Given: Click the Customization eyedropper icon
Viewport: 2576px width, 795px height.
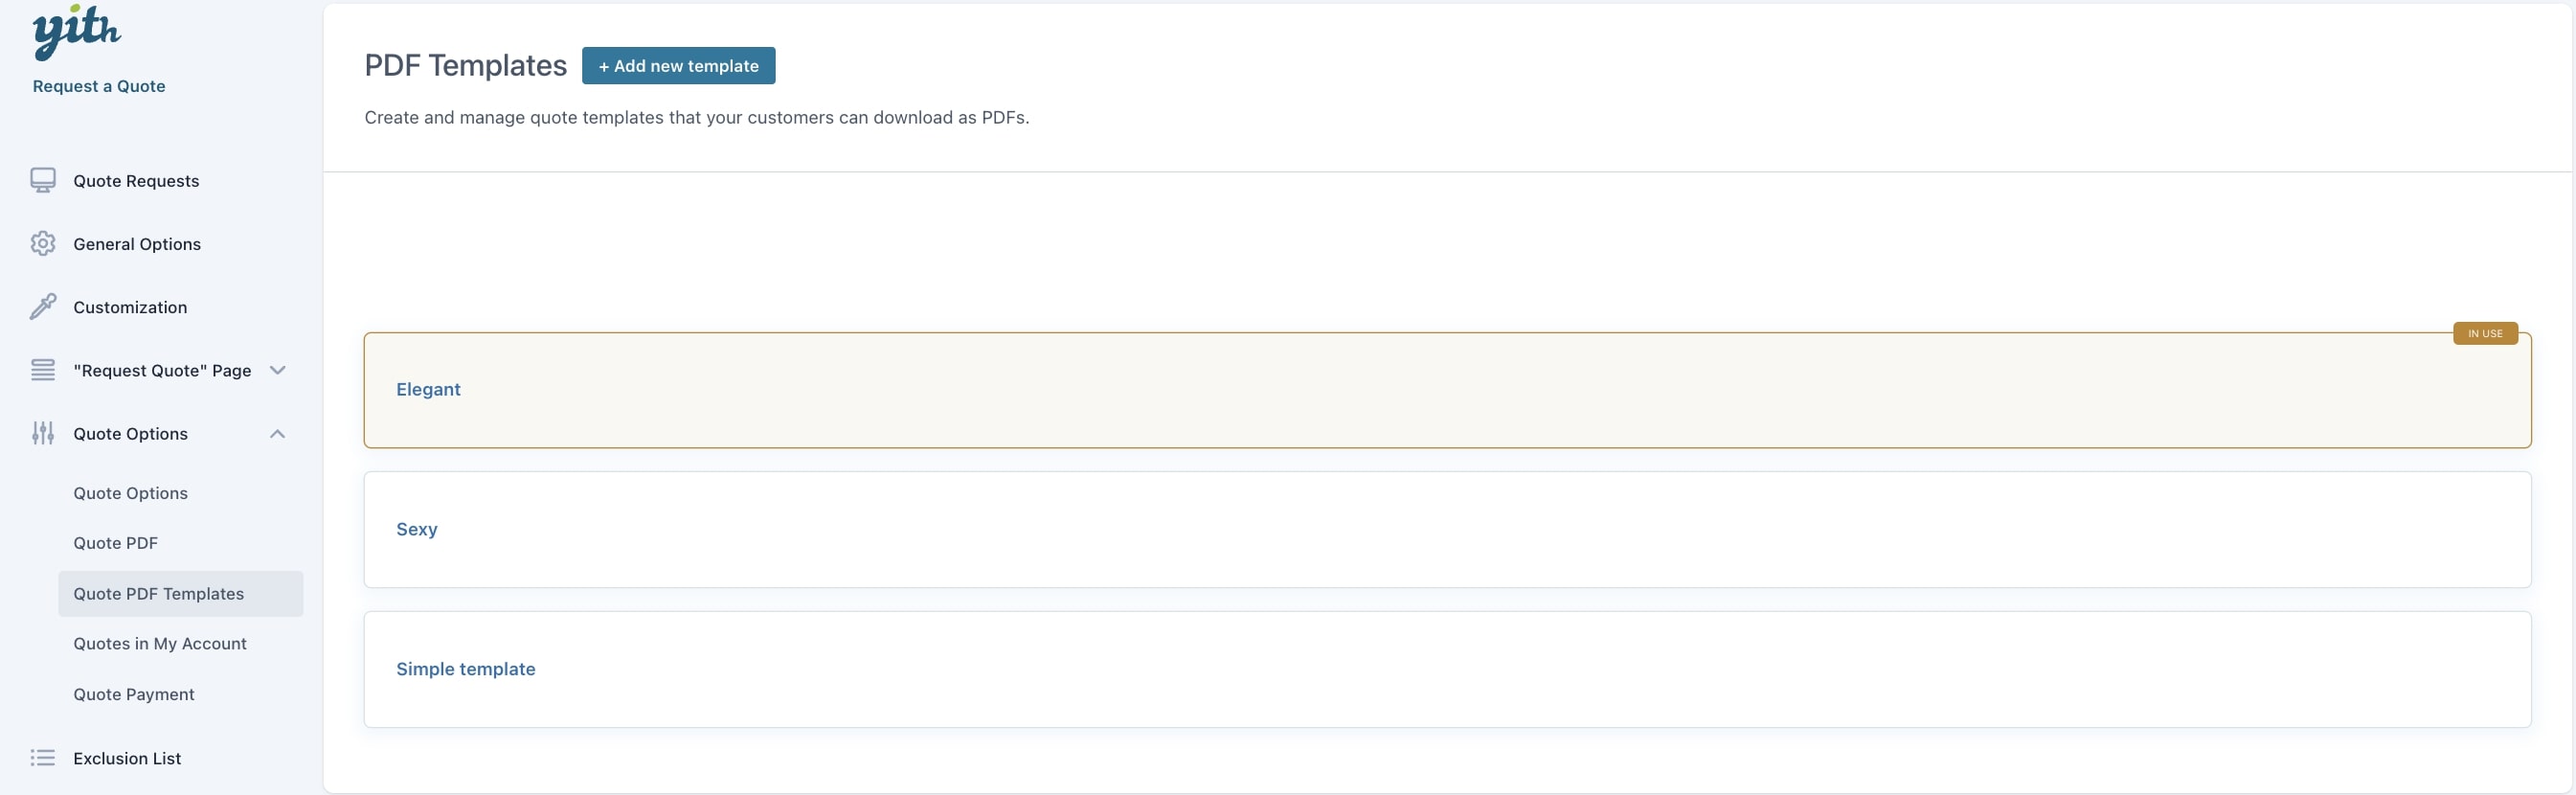Looking at the screenshot, I should pos(43,307).
